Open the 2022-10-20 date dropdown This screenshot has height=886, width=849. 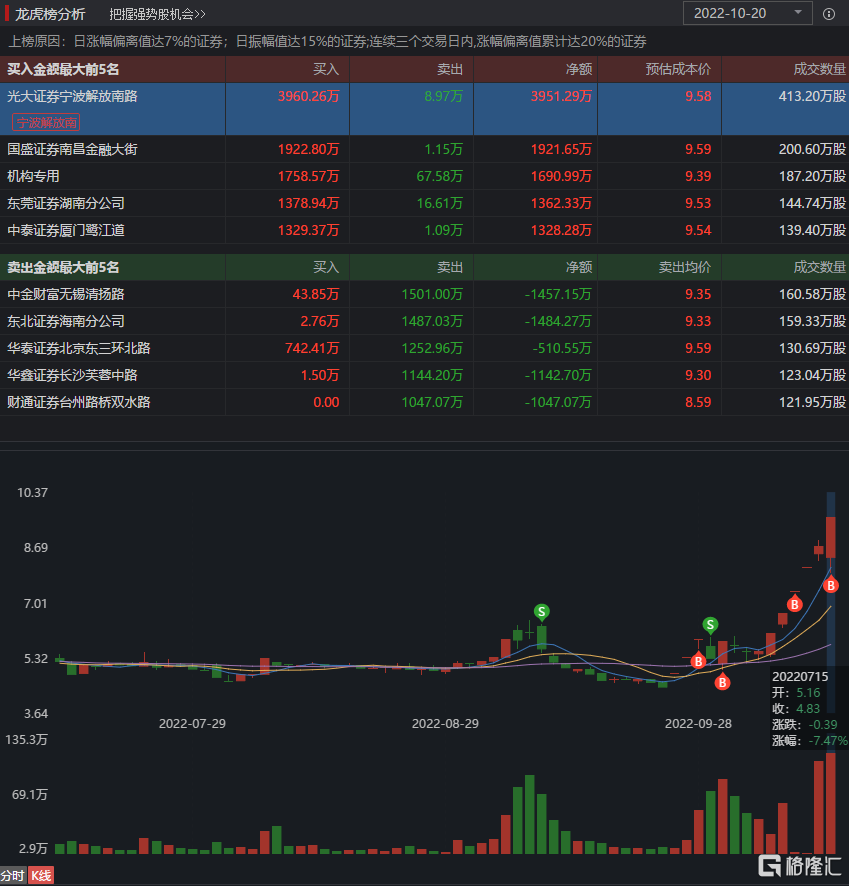[x=747, y=13]
